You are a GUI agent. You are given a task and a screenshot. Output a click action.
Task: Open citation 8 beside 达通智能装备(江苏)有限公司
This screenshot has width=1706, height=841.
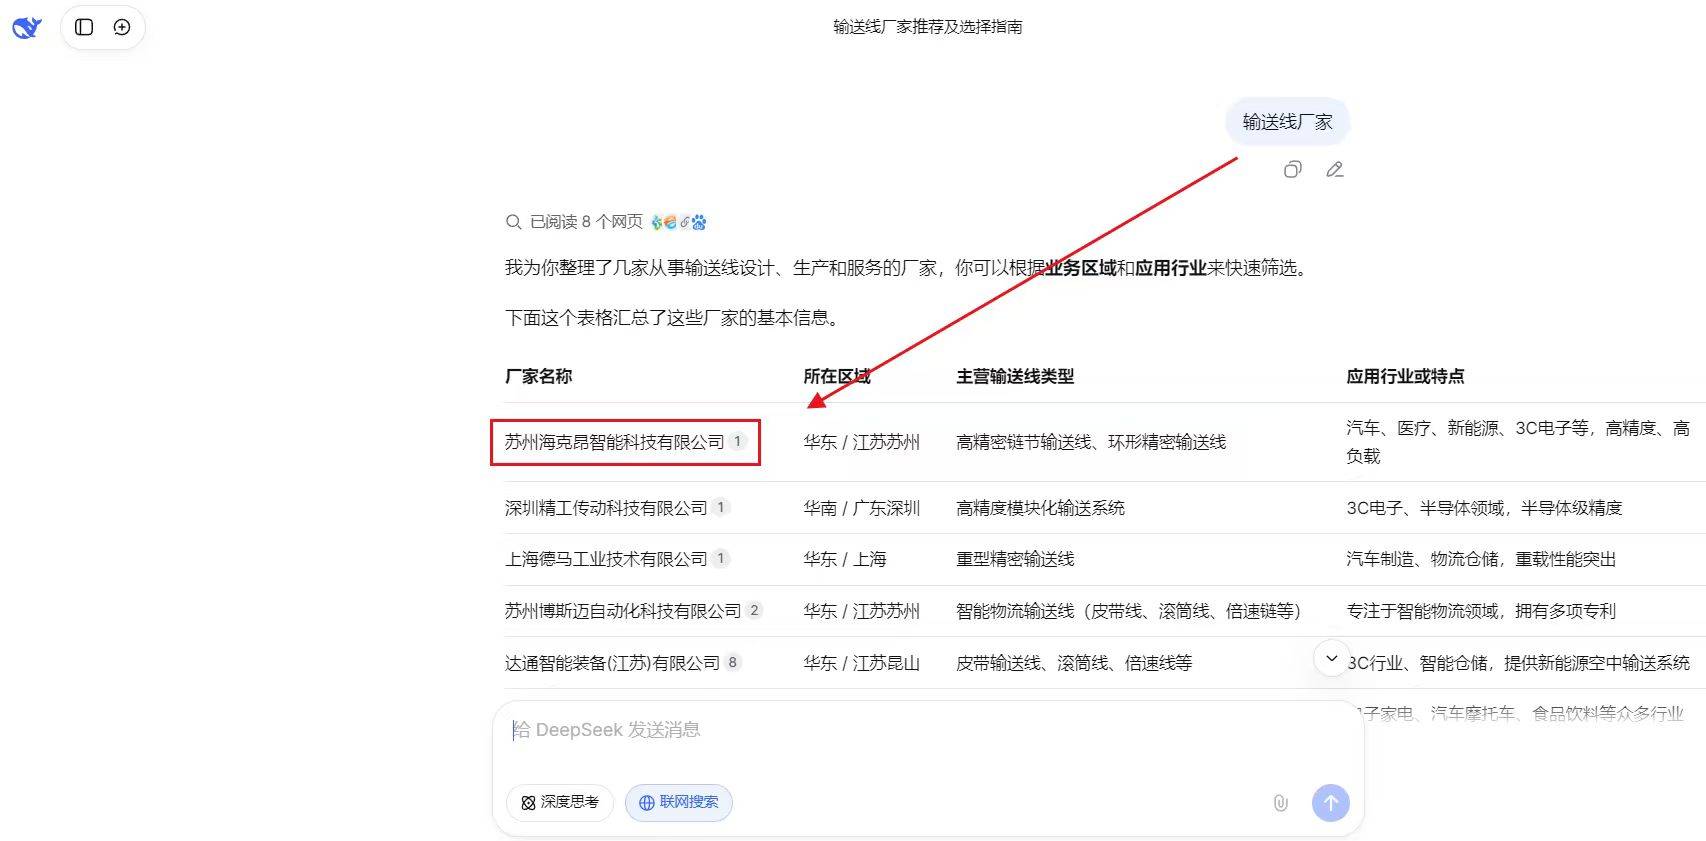(733, 662)
